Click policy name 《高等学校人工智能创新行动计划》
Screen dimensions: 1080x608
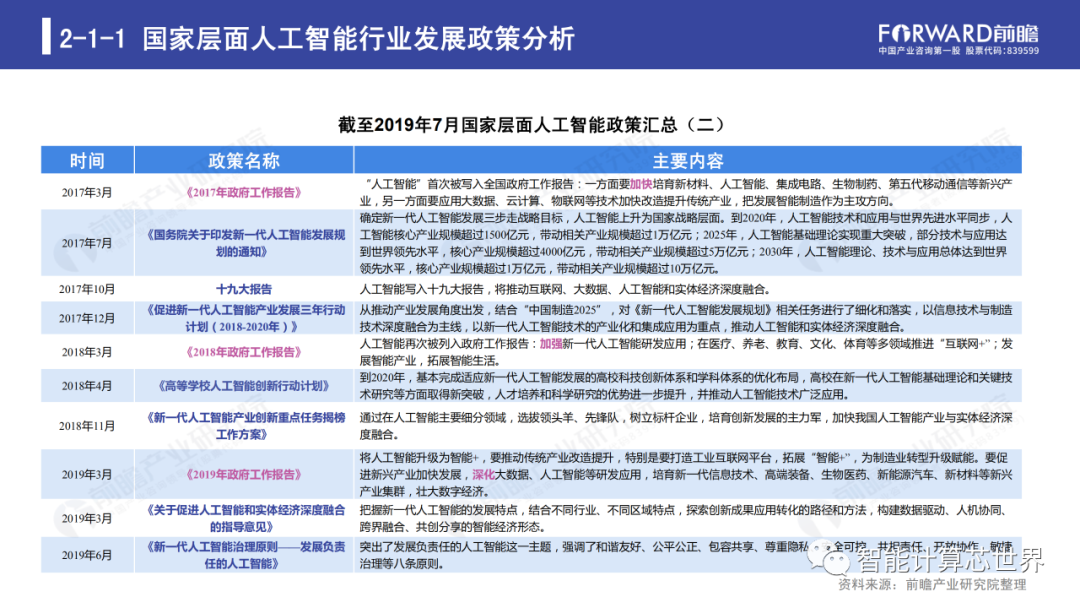(244, 386)
